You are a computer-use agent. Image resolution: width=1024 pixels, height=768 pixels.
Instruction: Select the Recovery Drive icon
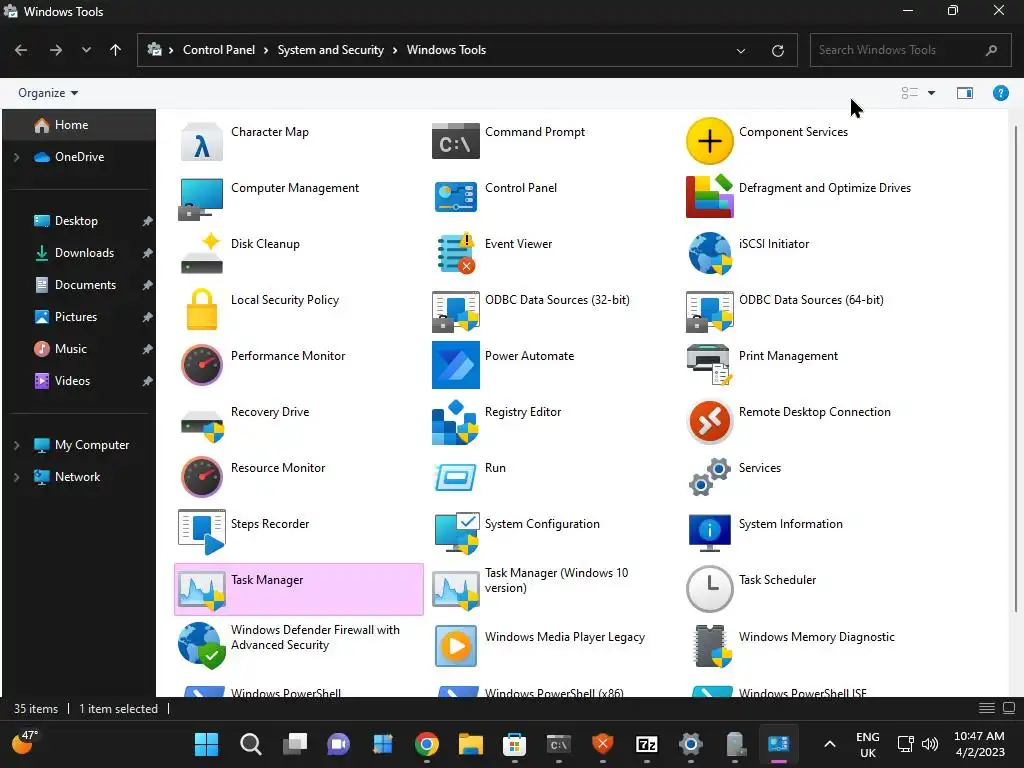201,425
